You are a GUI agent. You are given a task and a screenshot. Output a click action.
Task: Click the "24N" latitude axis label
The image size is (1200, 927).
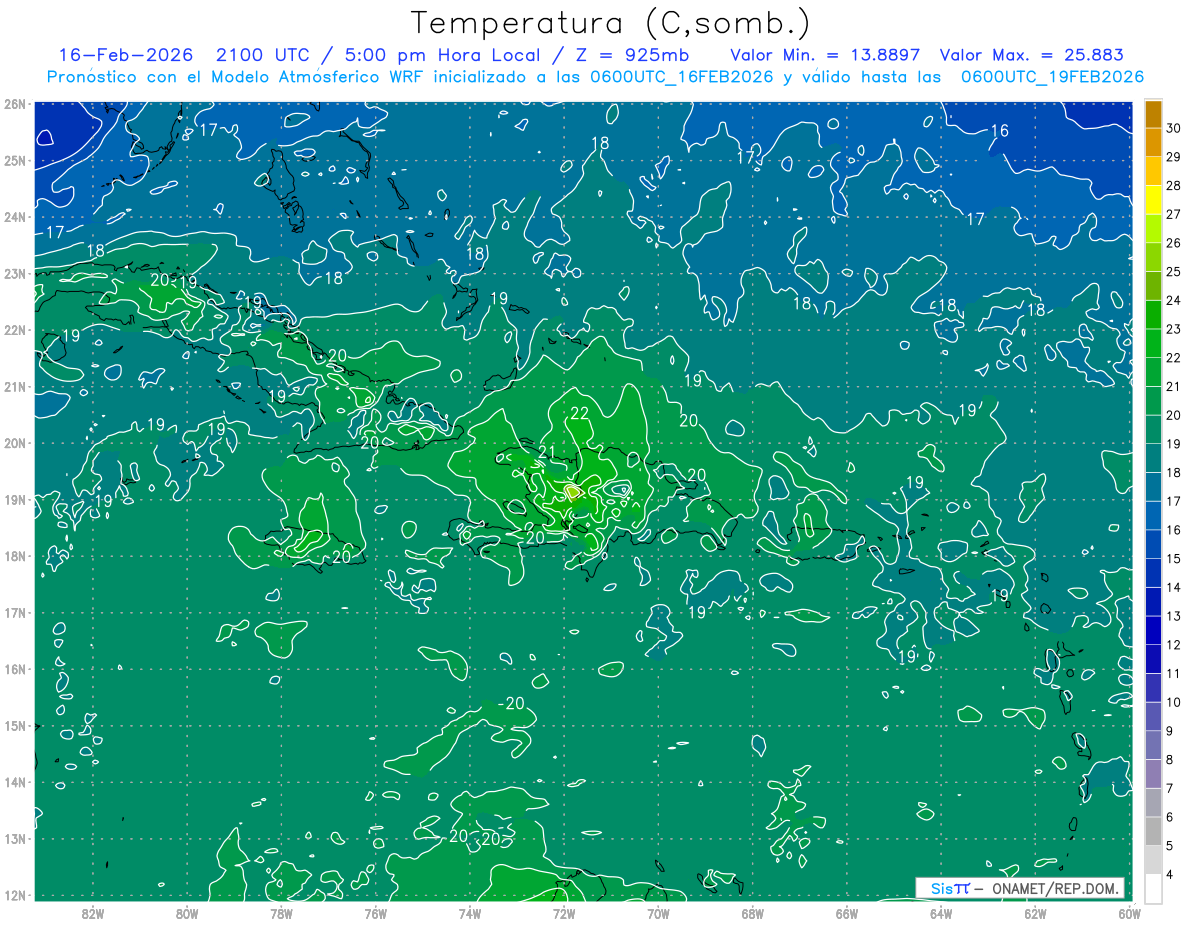point(14,217)
